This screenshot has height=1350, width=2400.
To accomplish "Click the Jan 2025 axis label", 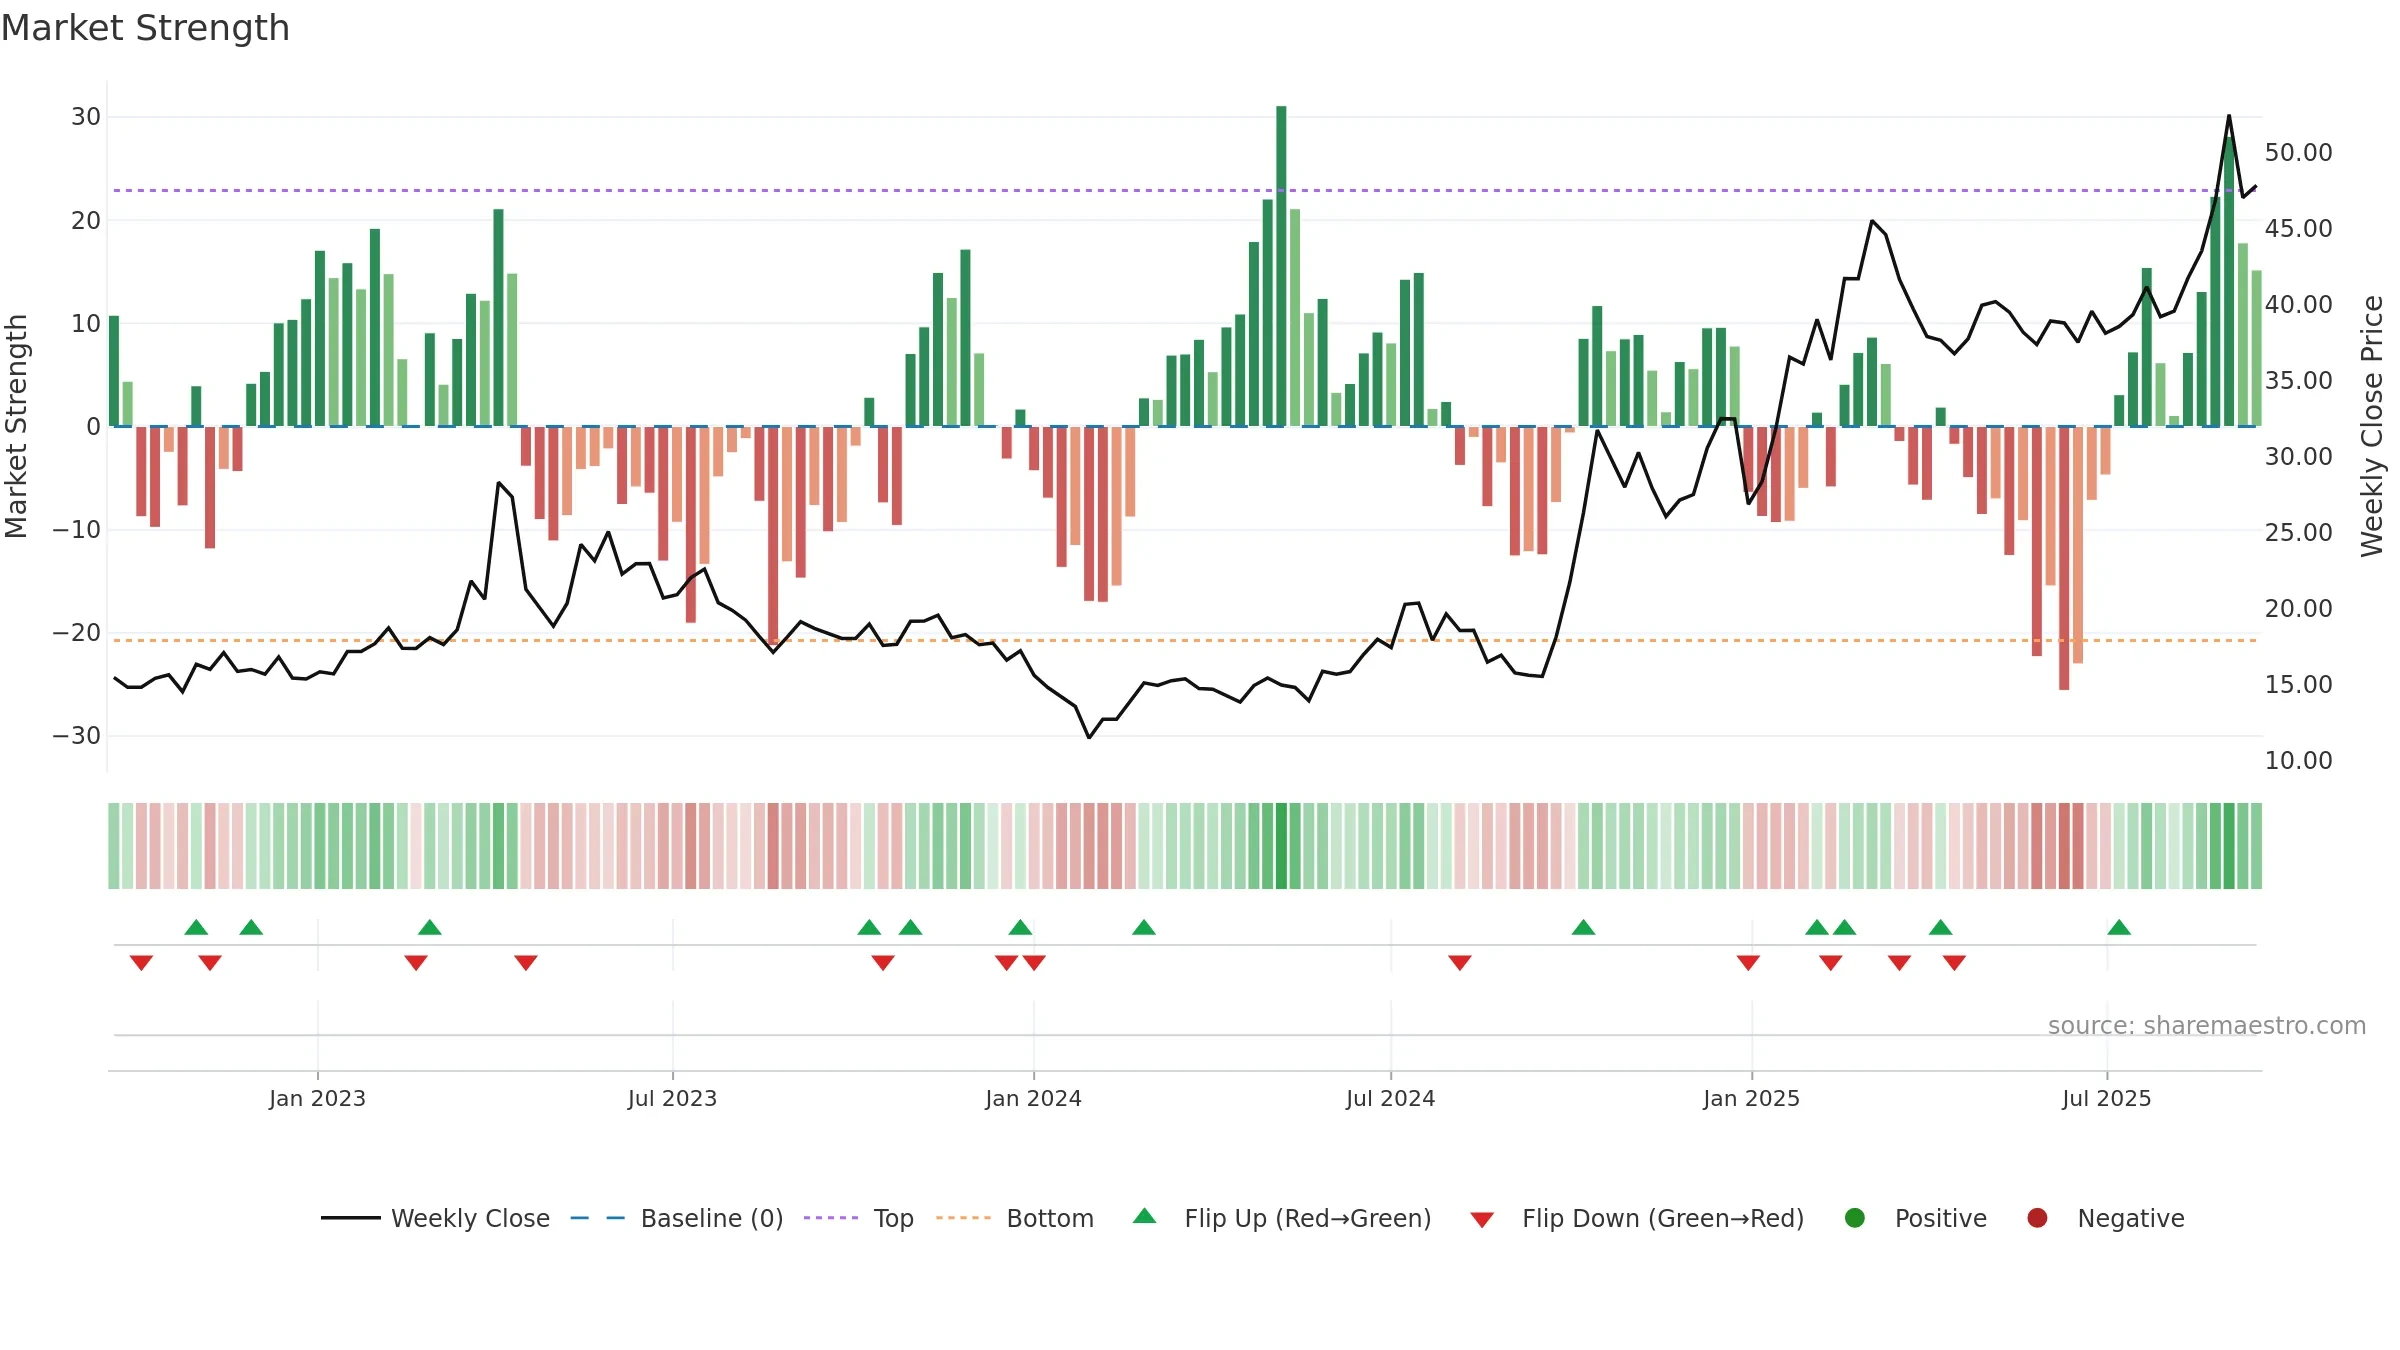I will click(x=1751, y=1098).
